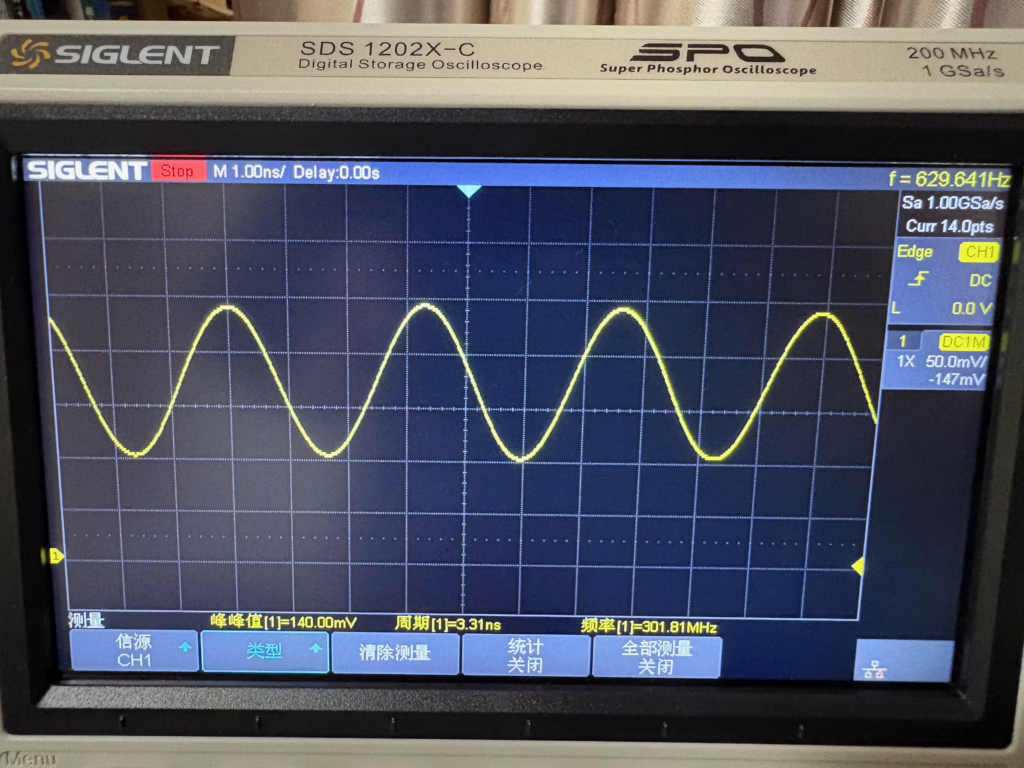Viewport: 1024px width, 768px height.
Task: Click the trigger level arrow on right edge
Action: pyautogui.click(x=857, y=567)
